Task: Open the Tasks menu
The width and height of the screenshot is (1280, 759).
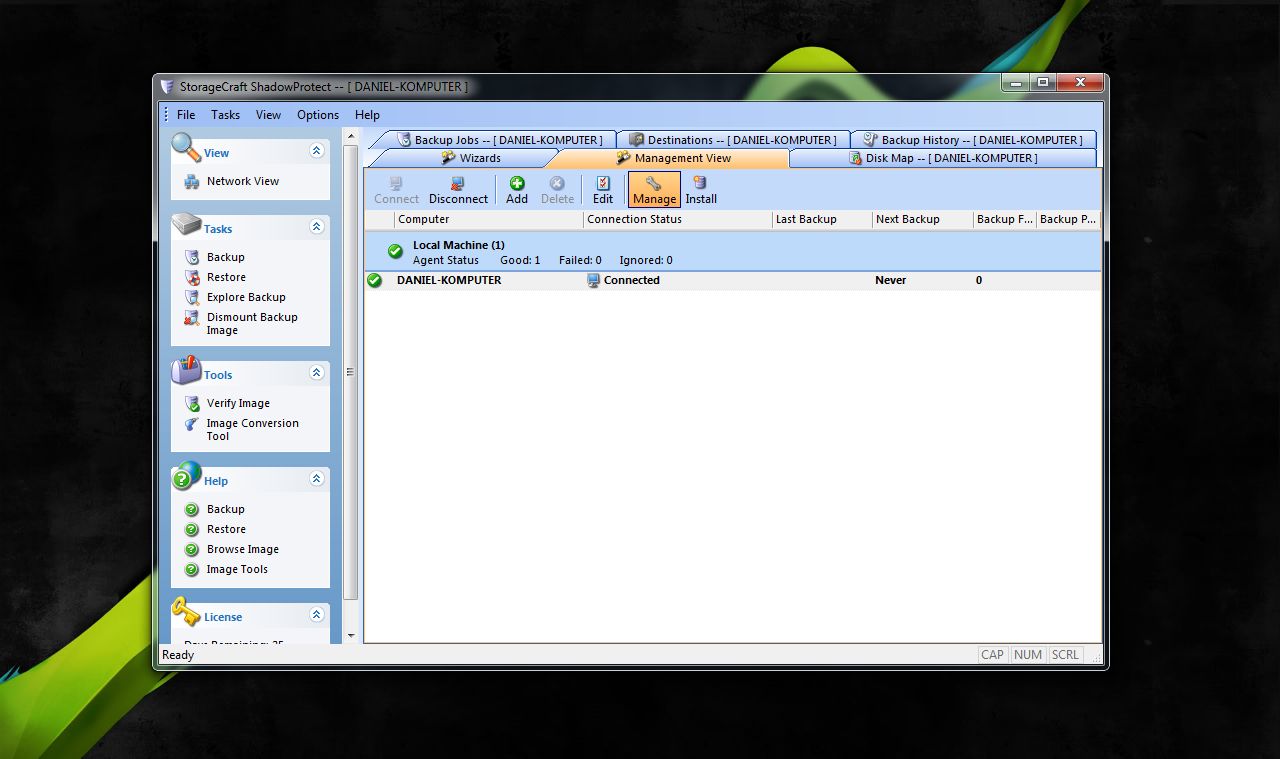Action: (225, 115)
